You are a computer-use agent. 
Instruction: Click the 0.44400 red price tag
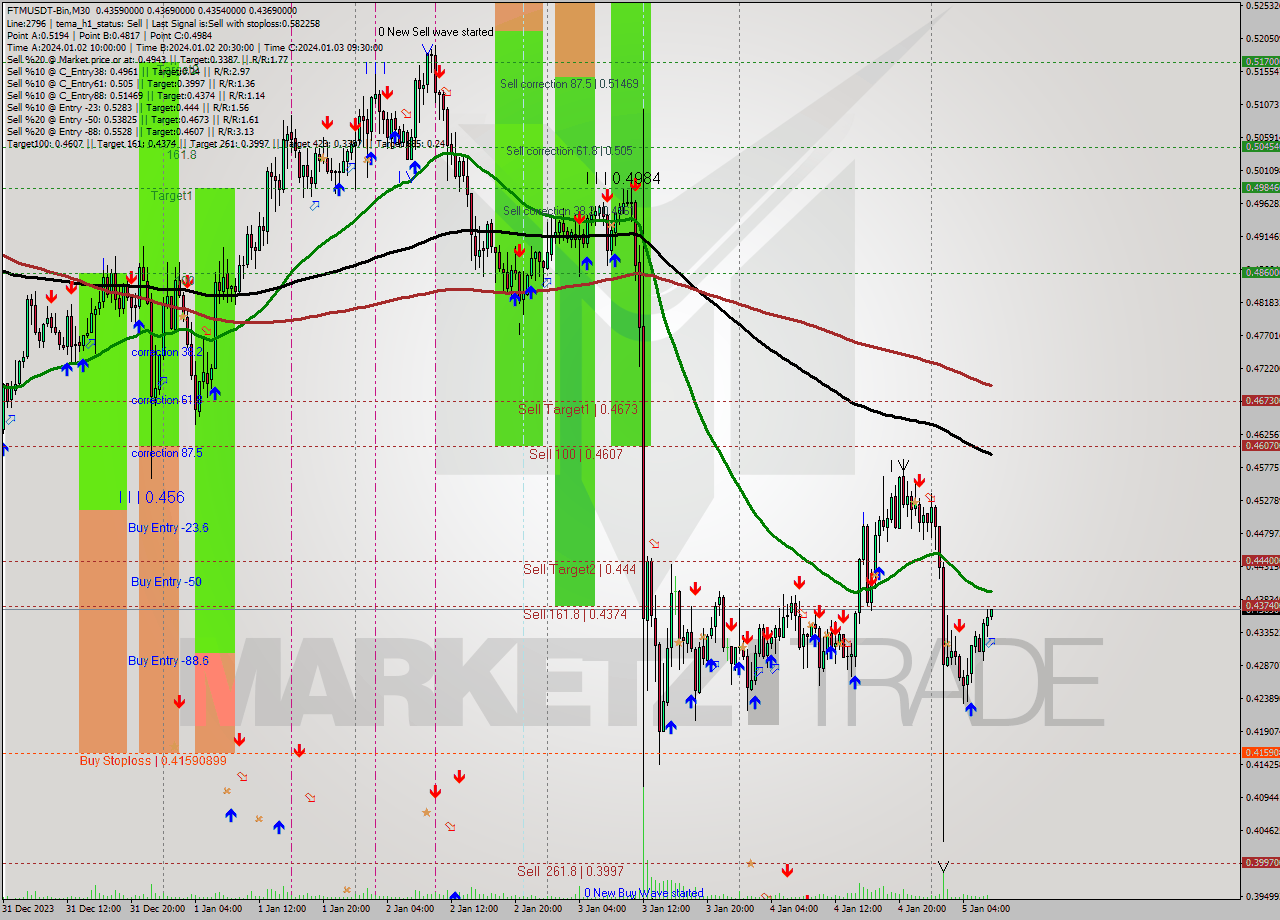tap(1261, 560)
